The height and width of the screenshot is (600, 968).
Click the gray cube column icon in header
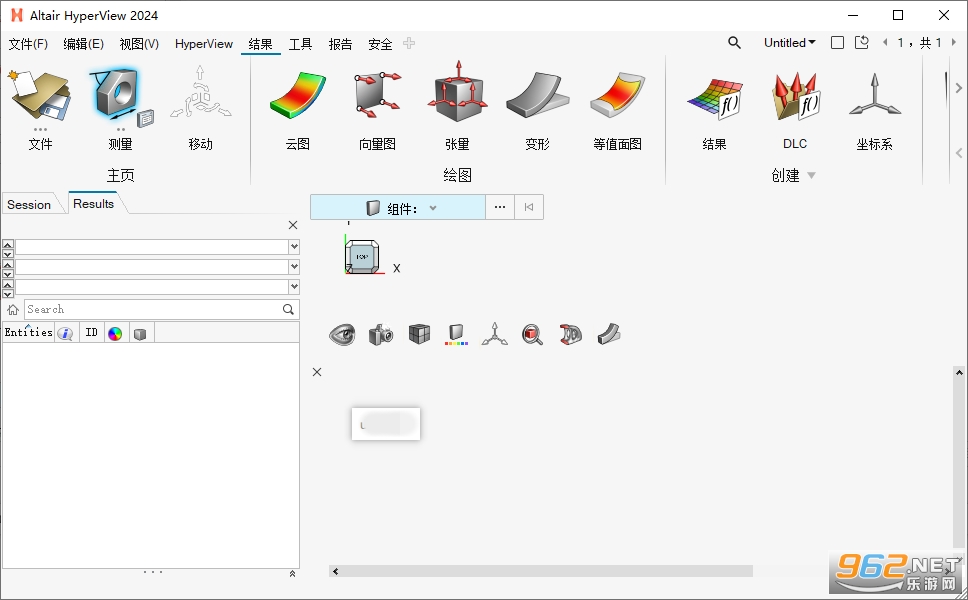click(140, 333)
